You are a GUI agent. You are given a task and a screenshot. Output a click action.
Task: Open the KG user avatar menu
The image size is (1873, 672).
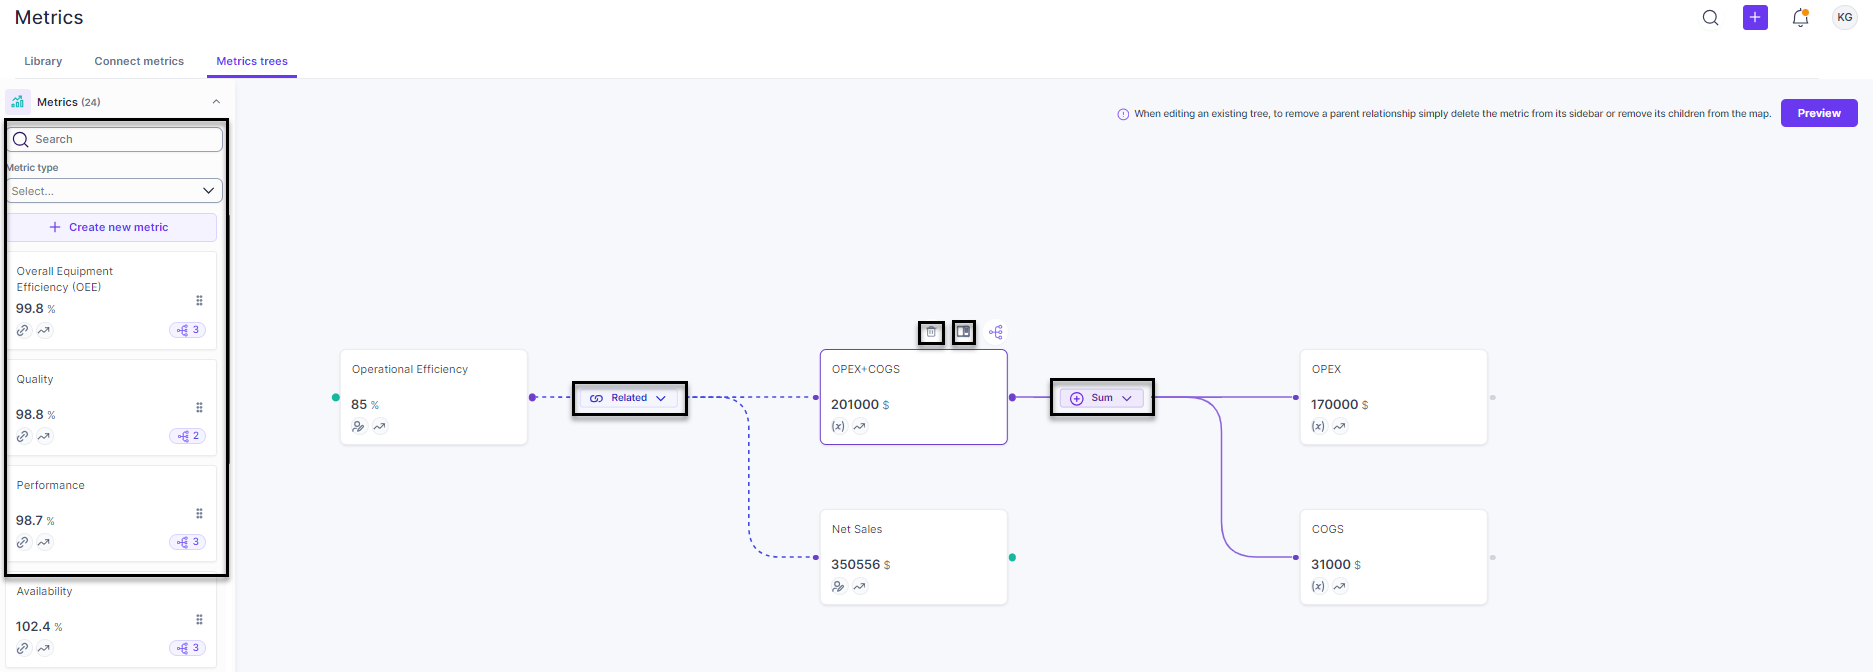click(1844, 18)
